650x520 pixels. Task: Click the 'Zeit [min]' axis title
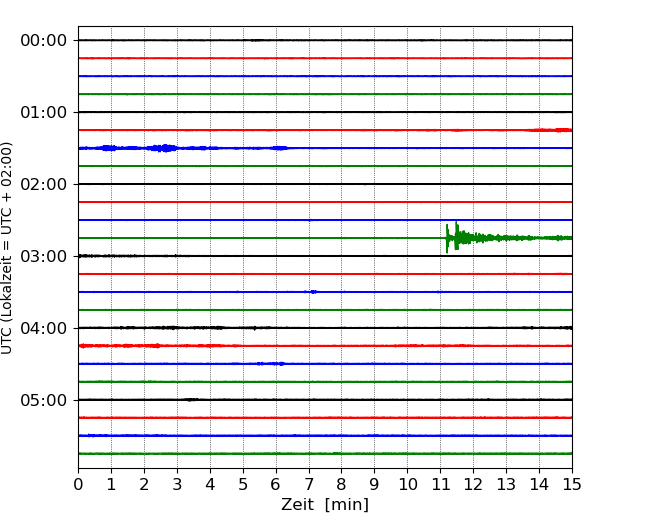pos(325,505)
